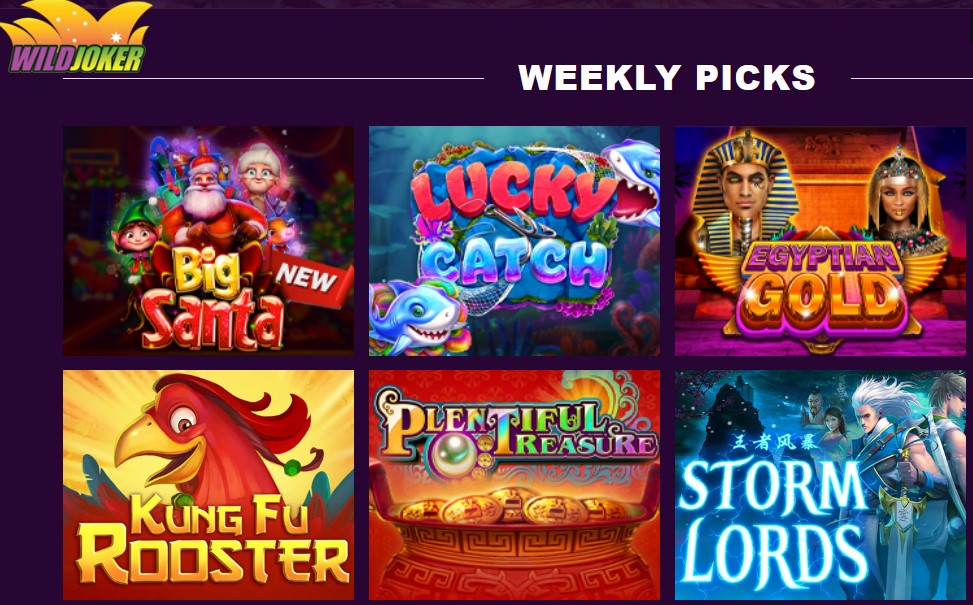Click the elf character in Big Santa
The image size is (973, 605).
point(135,241)
